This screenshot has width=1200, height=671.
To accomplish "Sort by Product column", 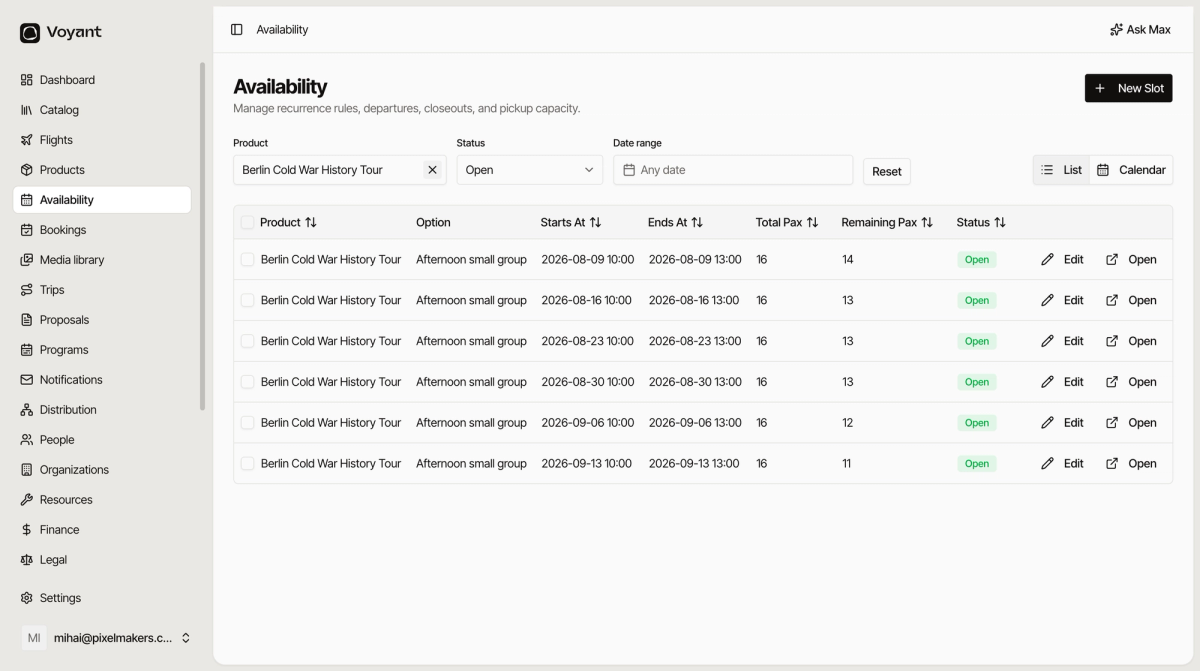I will [288, 222].
